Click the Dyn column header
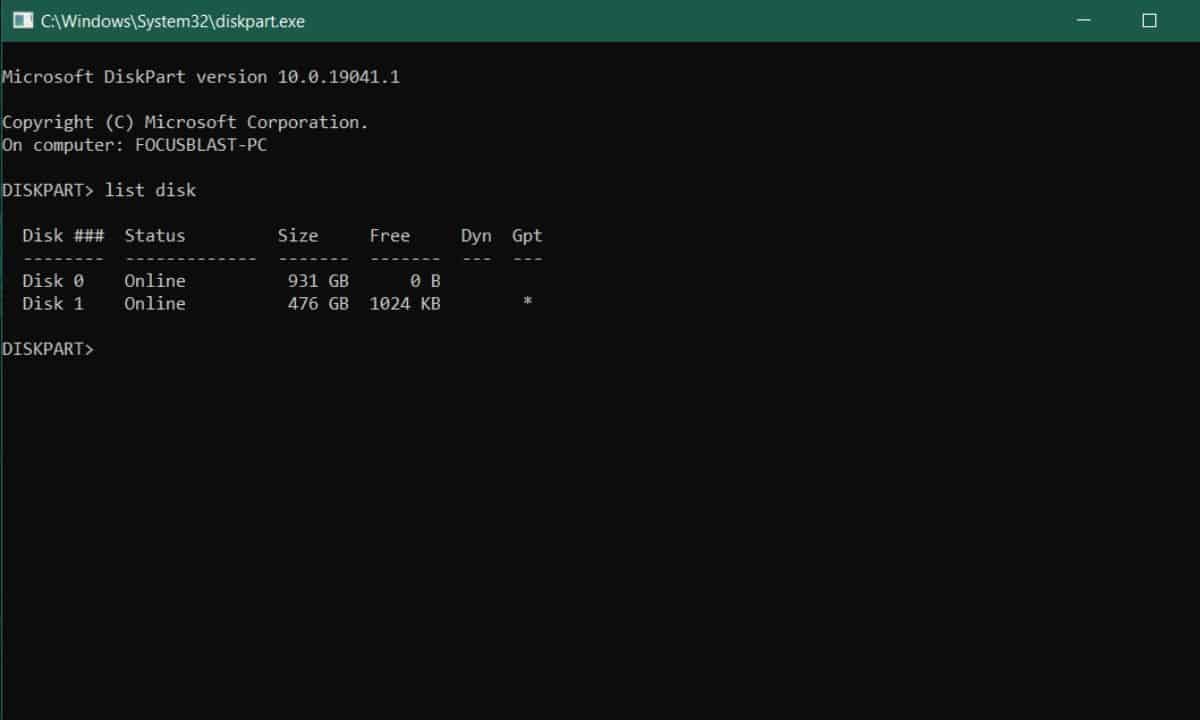 point(476,236)
